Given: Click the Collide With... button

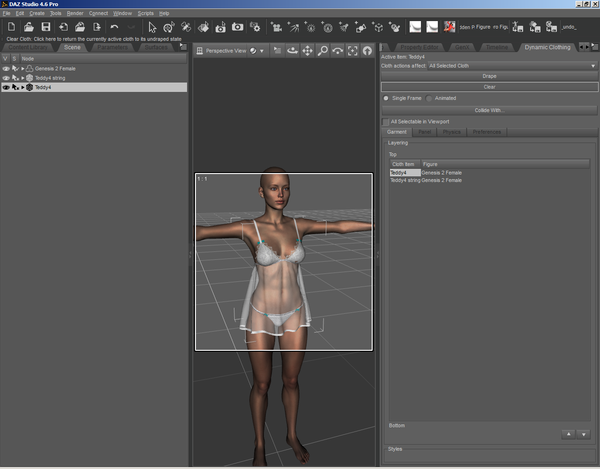Looking at the screenshot, I should [488, 109].
